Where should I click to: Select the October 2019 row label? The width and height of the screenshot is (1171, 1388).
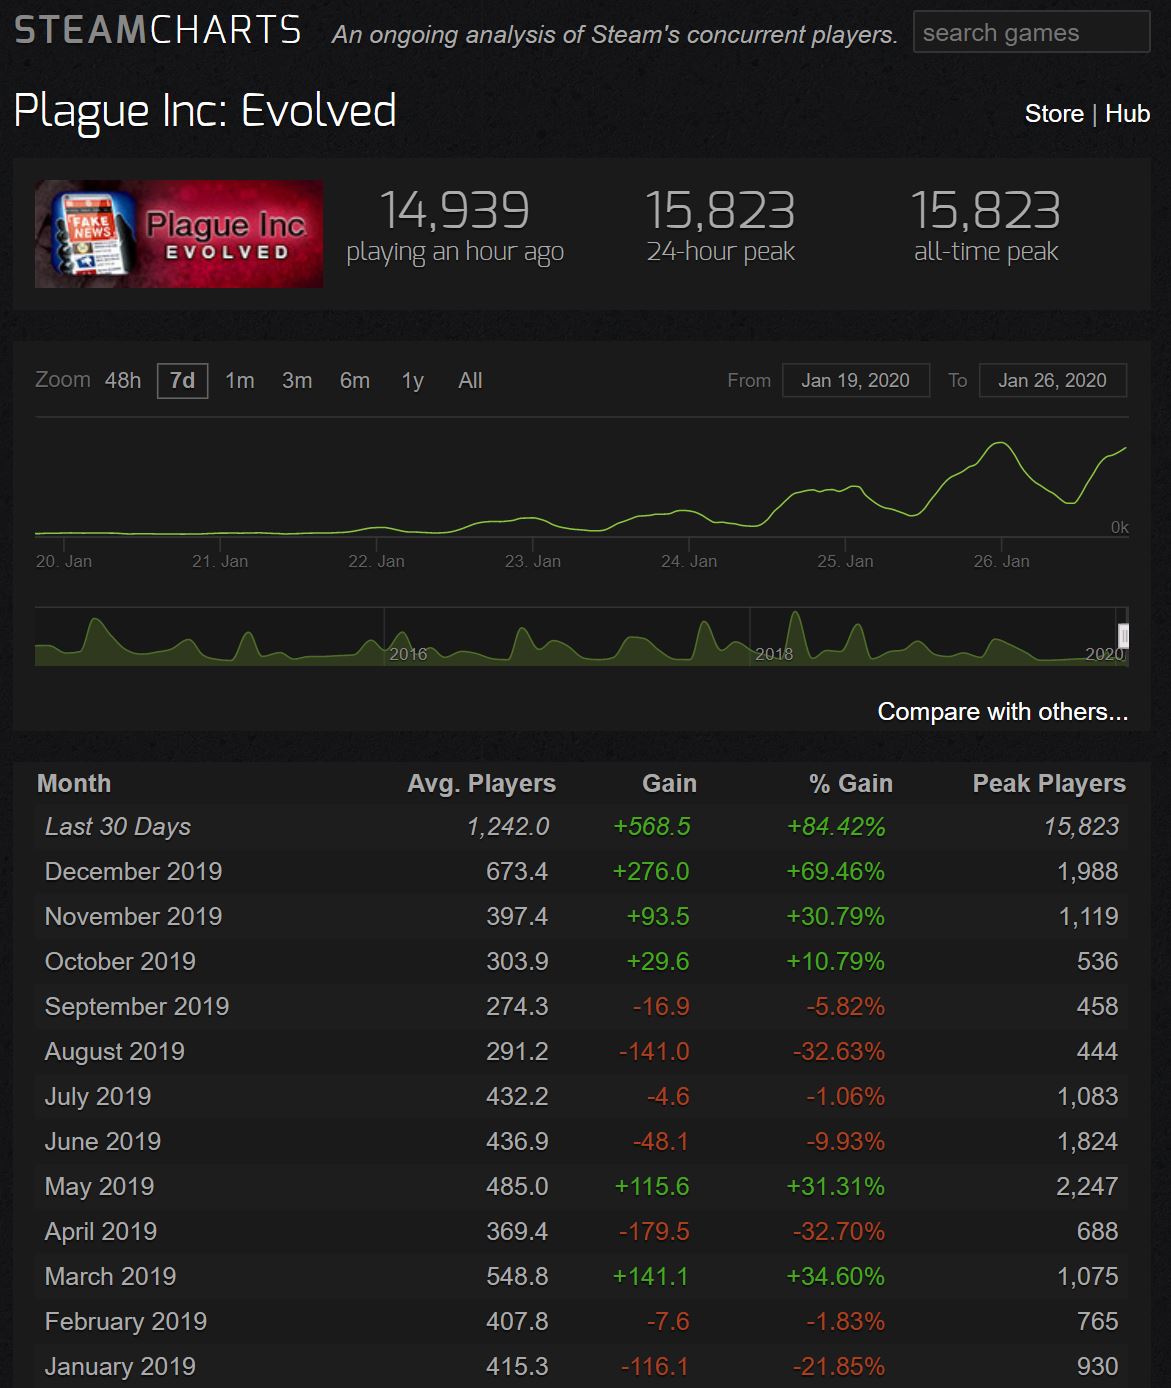coord(121,962)
